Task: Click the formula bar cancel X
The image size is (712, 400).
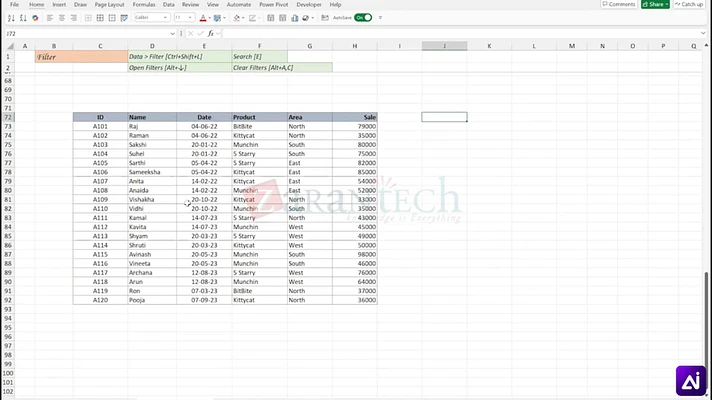Action: coord(190,34)
